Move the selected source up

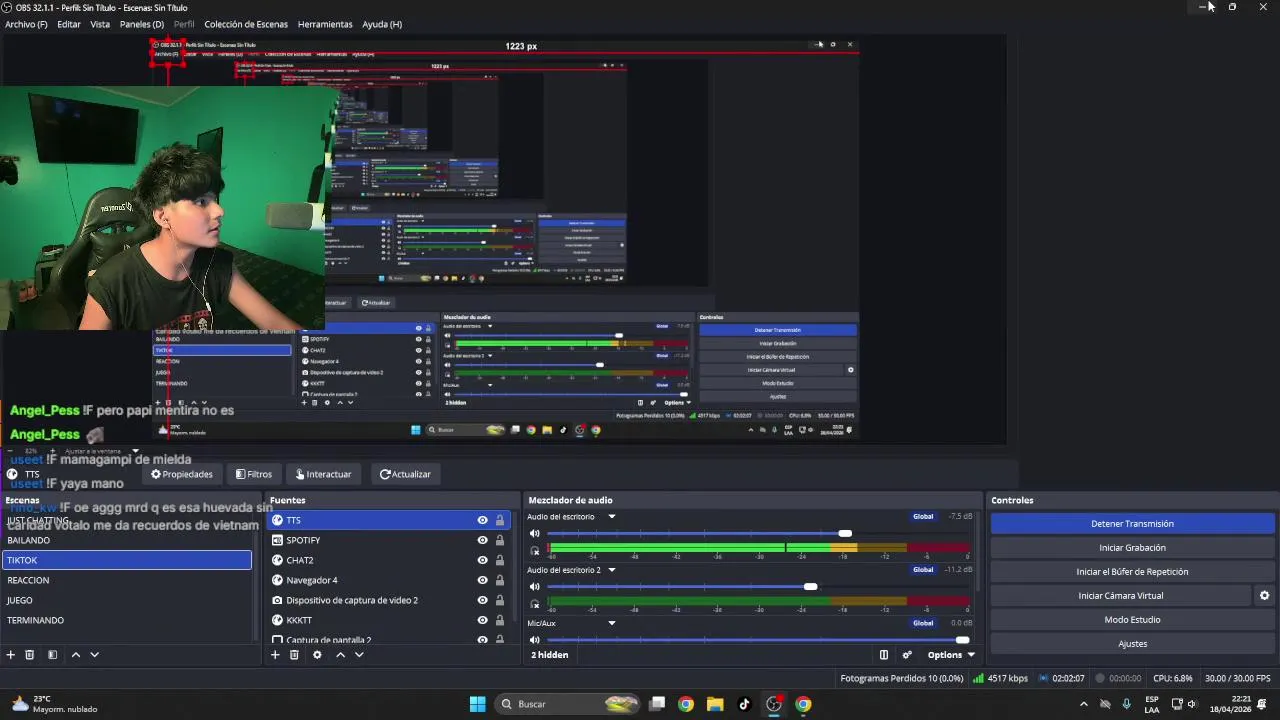click(340, 655)
